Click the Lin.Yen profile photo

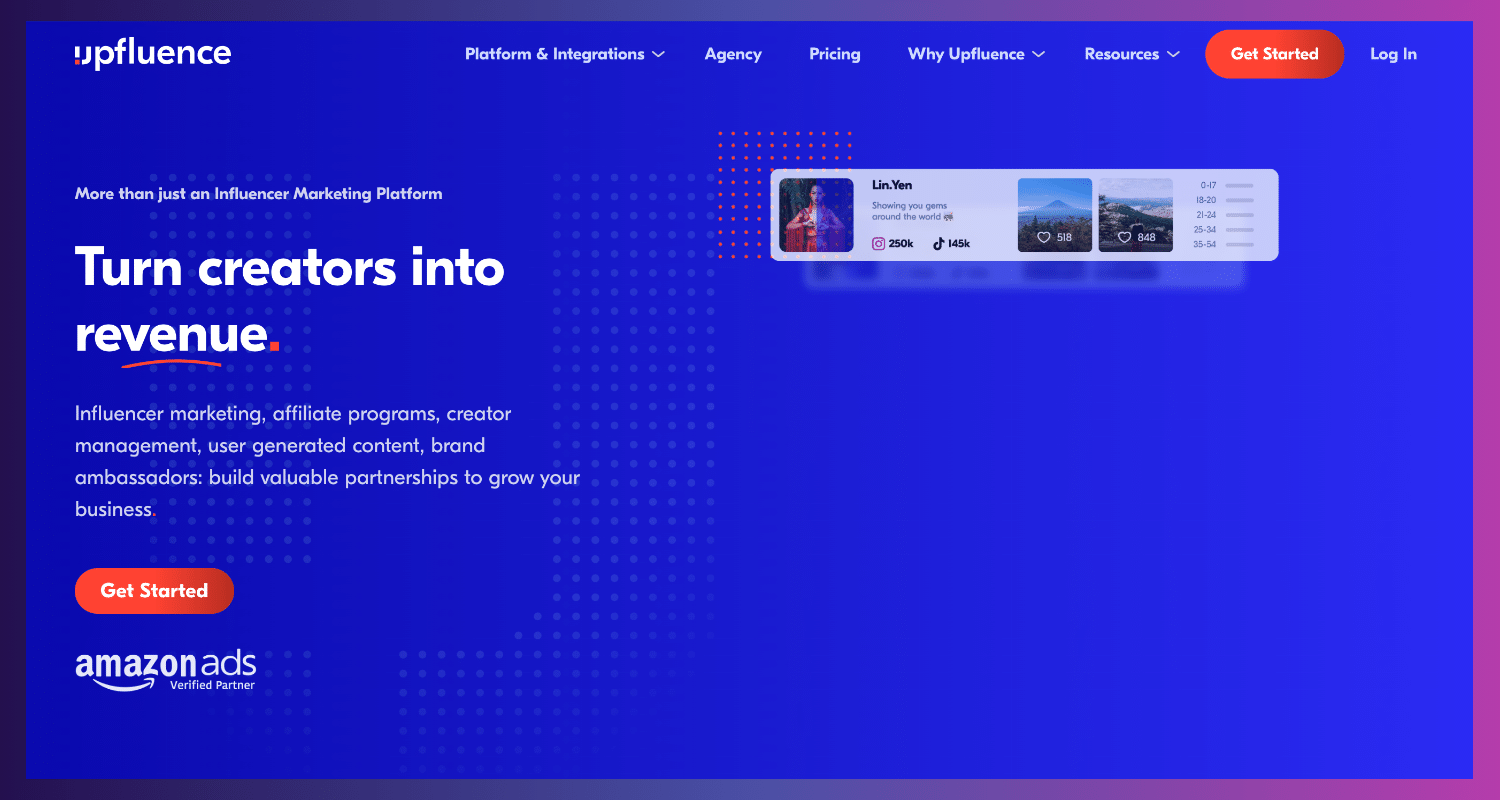click(x=816, y=215)
